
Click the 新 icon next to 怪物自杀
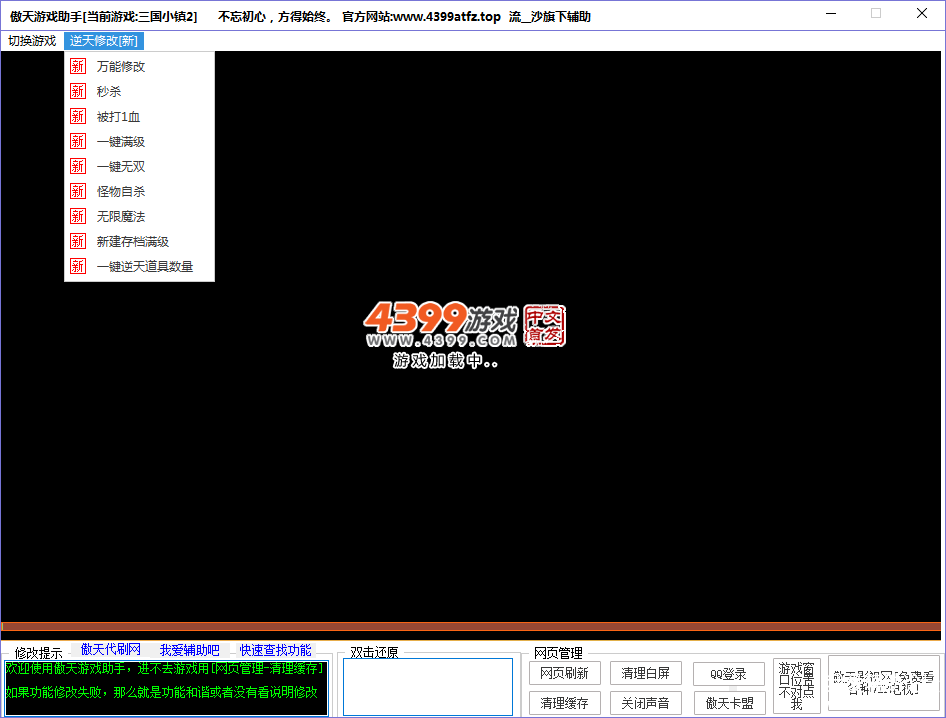tap(78, 191)
